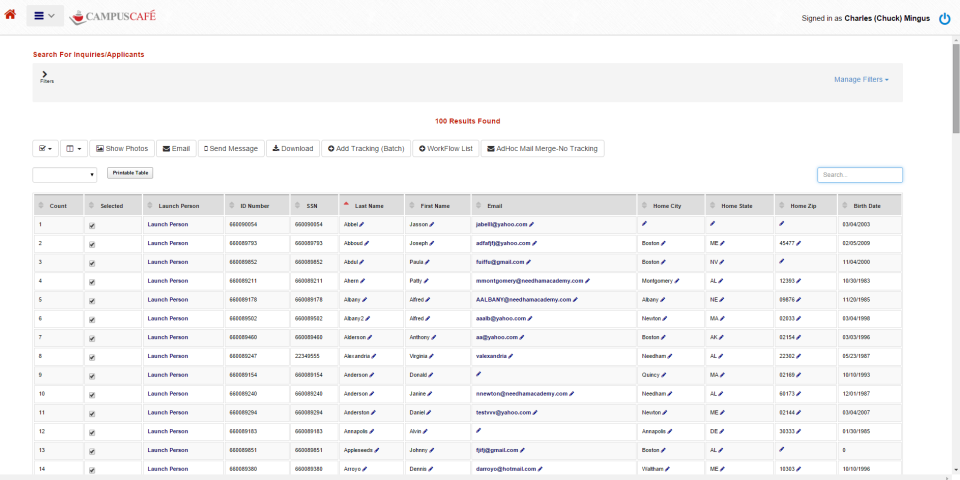Viewport: 960px width, 480px height.
Task: Click the Download button
Action: click(293, 149)
